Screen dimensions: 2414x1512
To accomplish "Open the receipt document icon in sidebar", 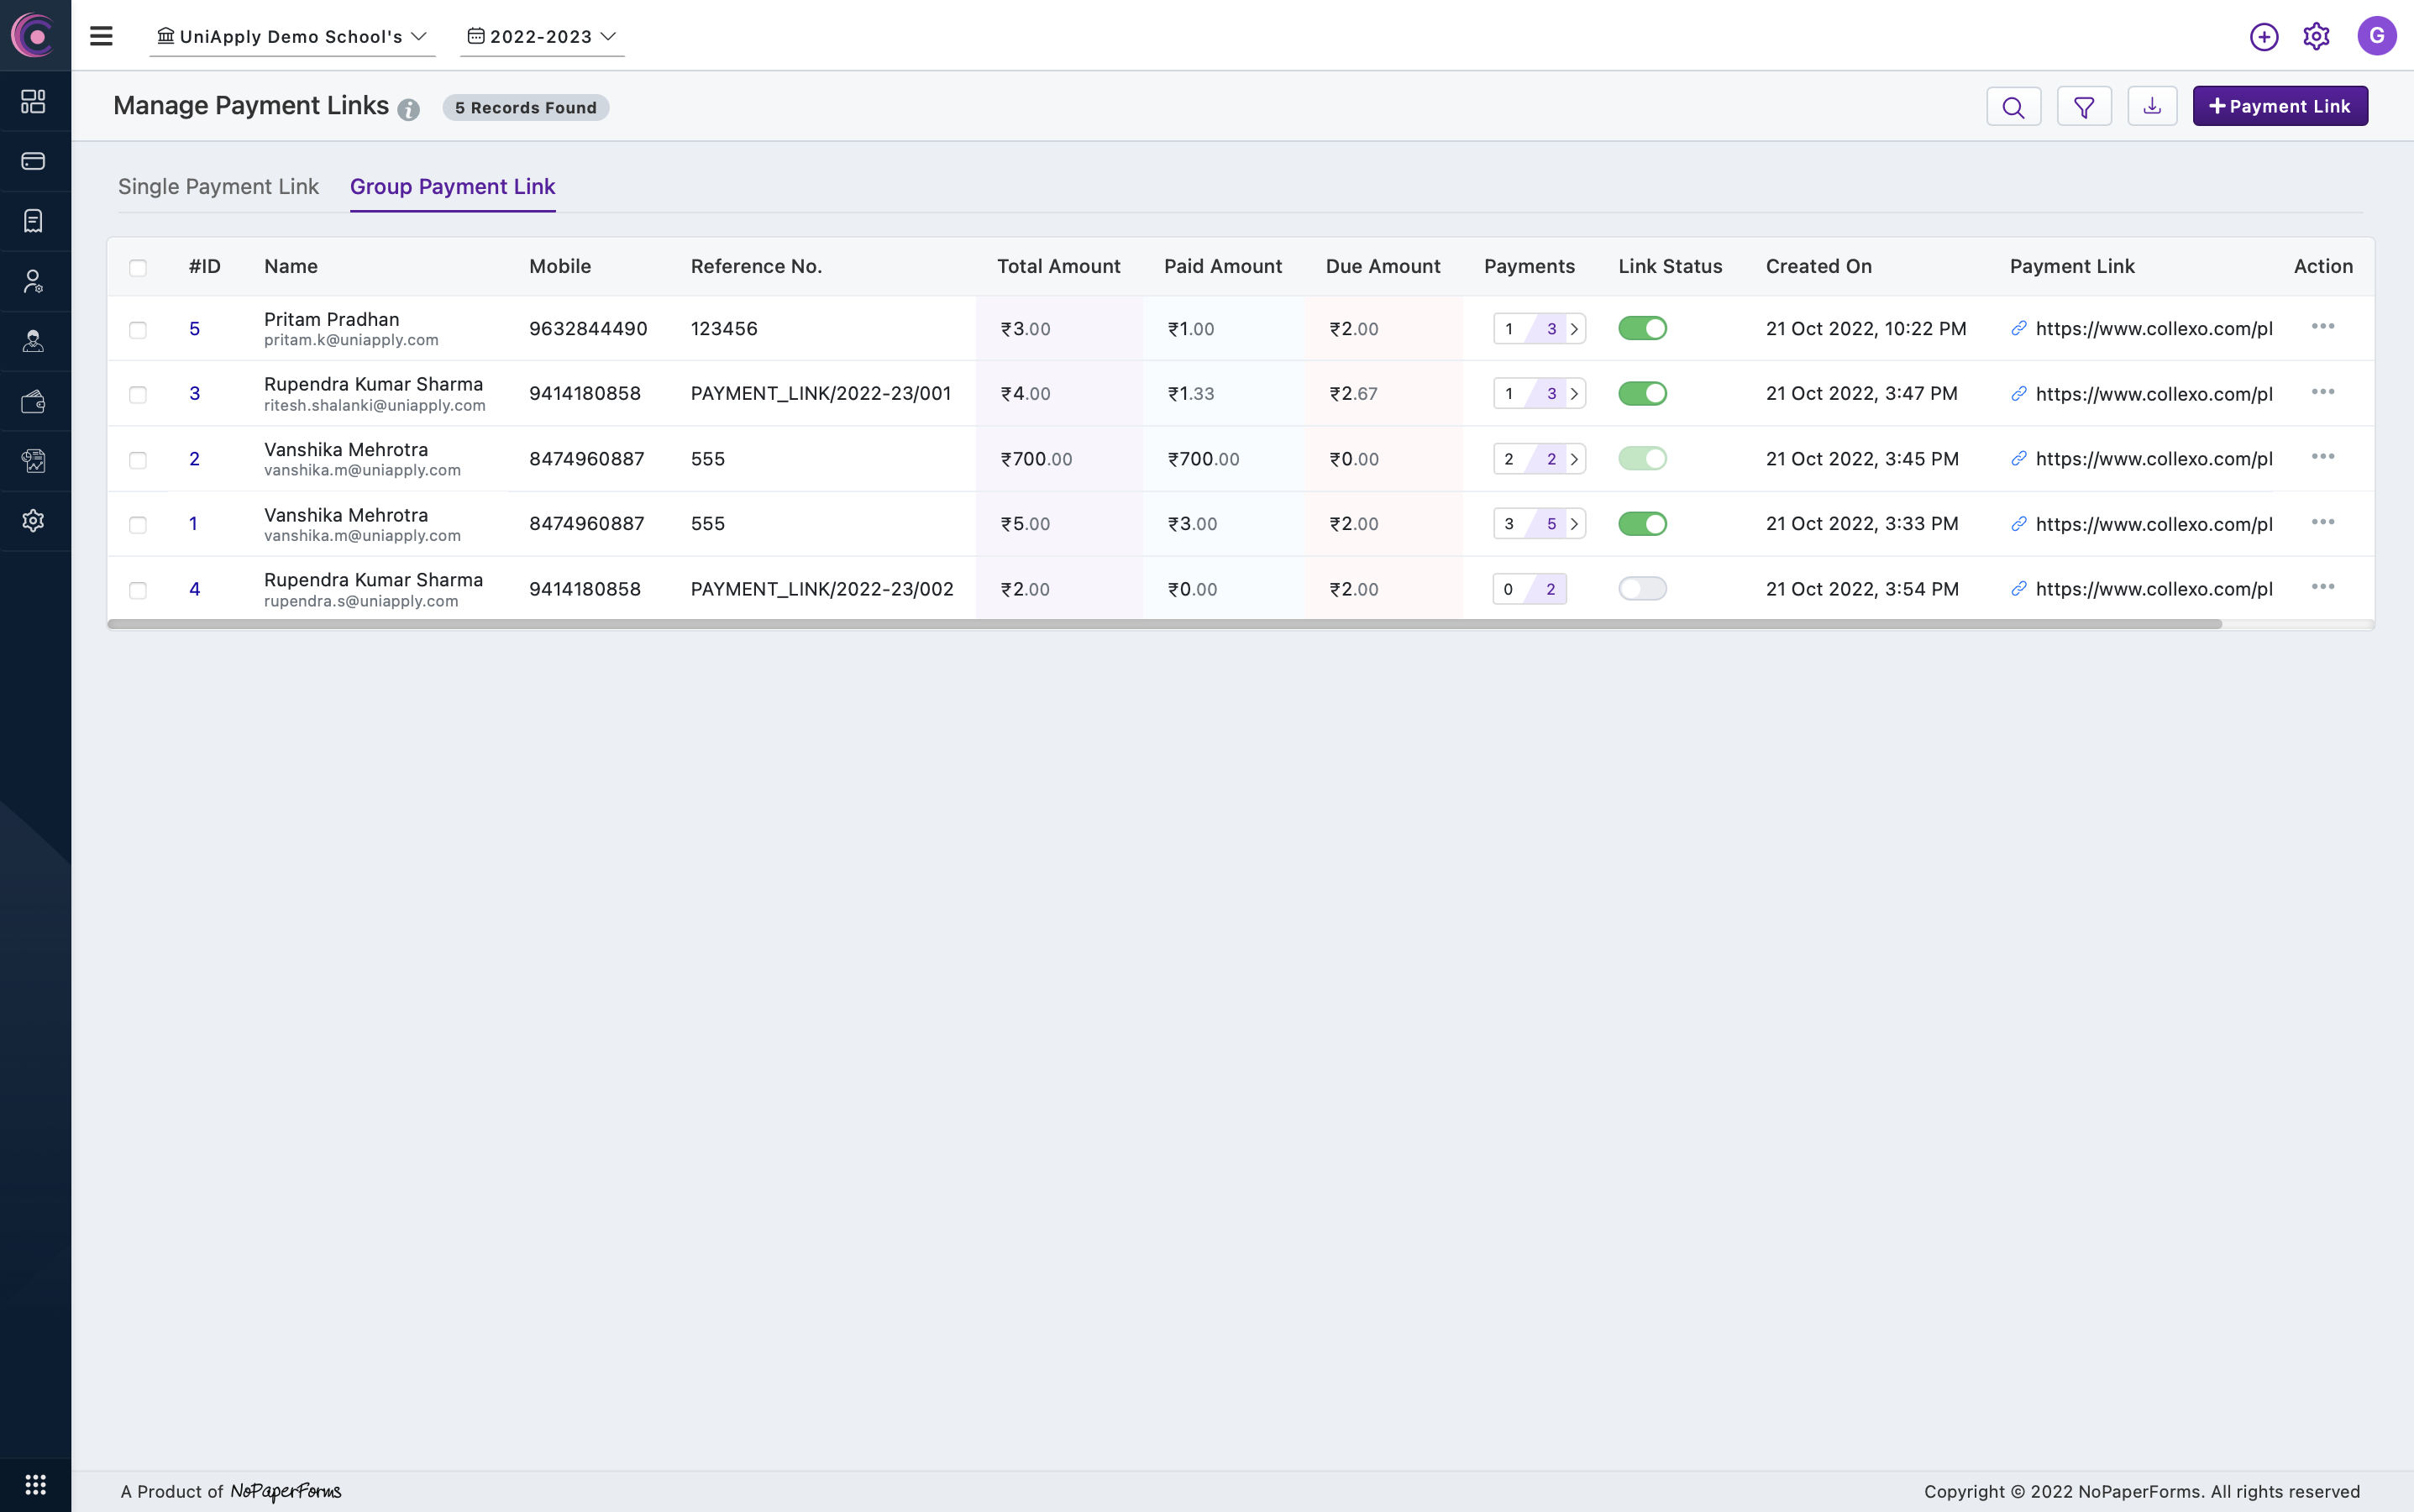I will pos(34,221).
